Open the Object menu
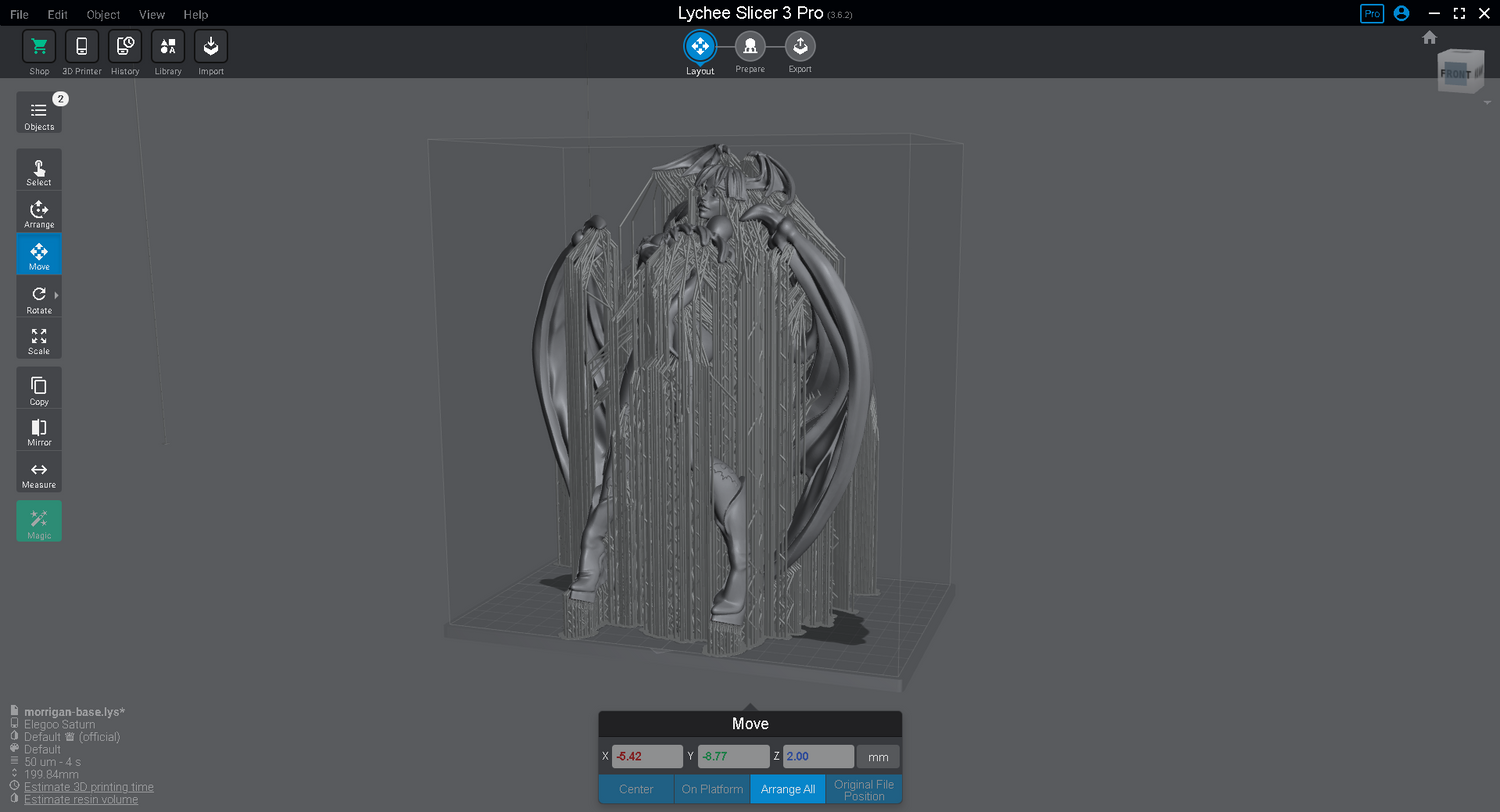Screen dimensions: 1500x812 coord(103,14)
